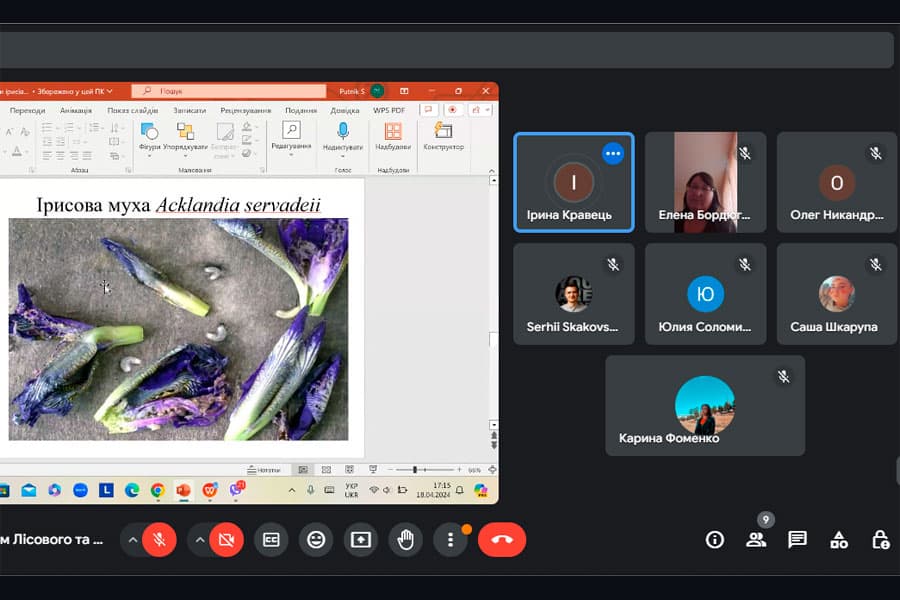
Task: Select the Саша Шкарупа participant tile
Action: 836,294
